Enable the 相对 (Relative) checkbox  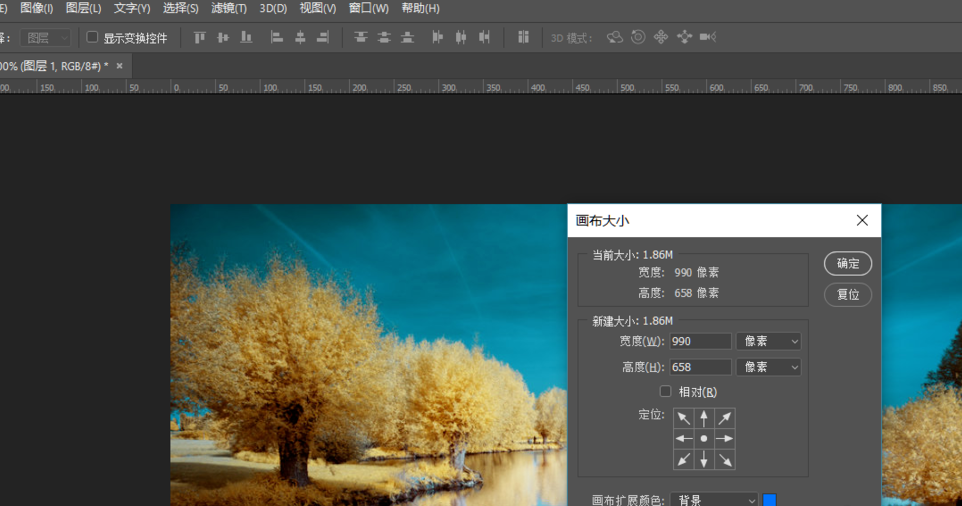tap(666, 392)
